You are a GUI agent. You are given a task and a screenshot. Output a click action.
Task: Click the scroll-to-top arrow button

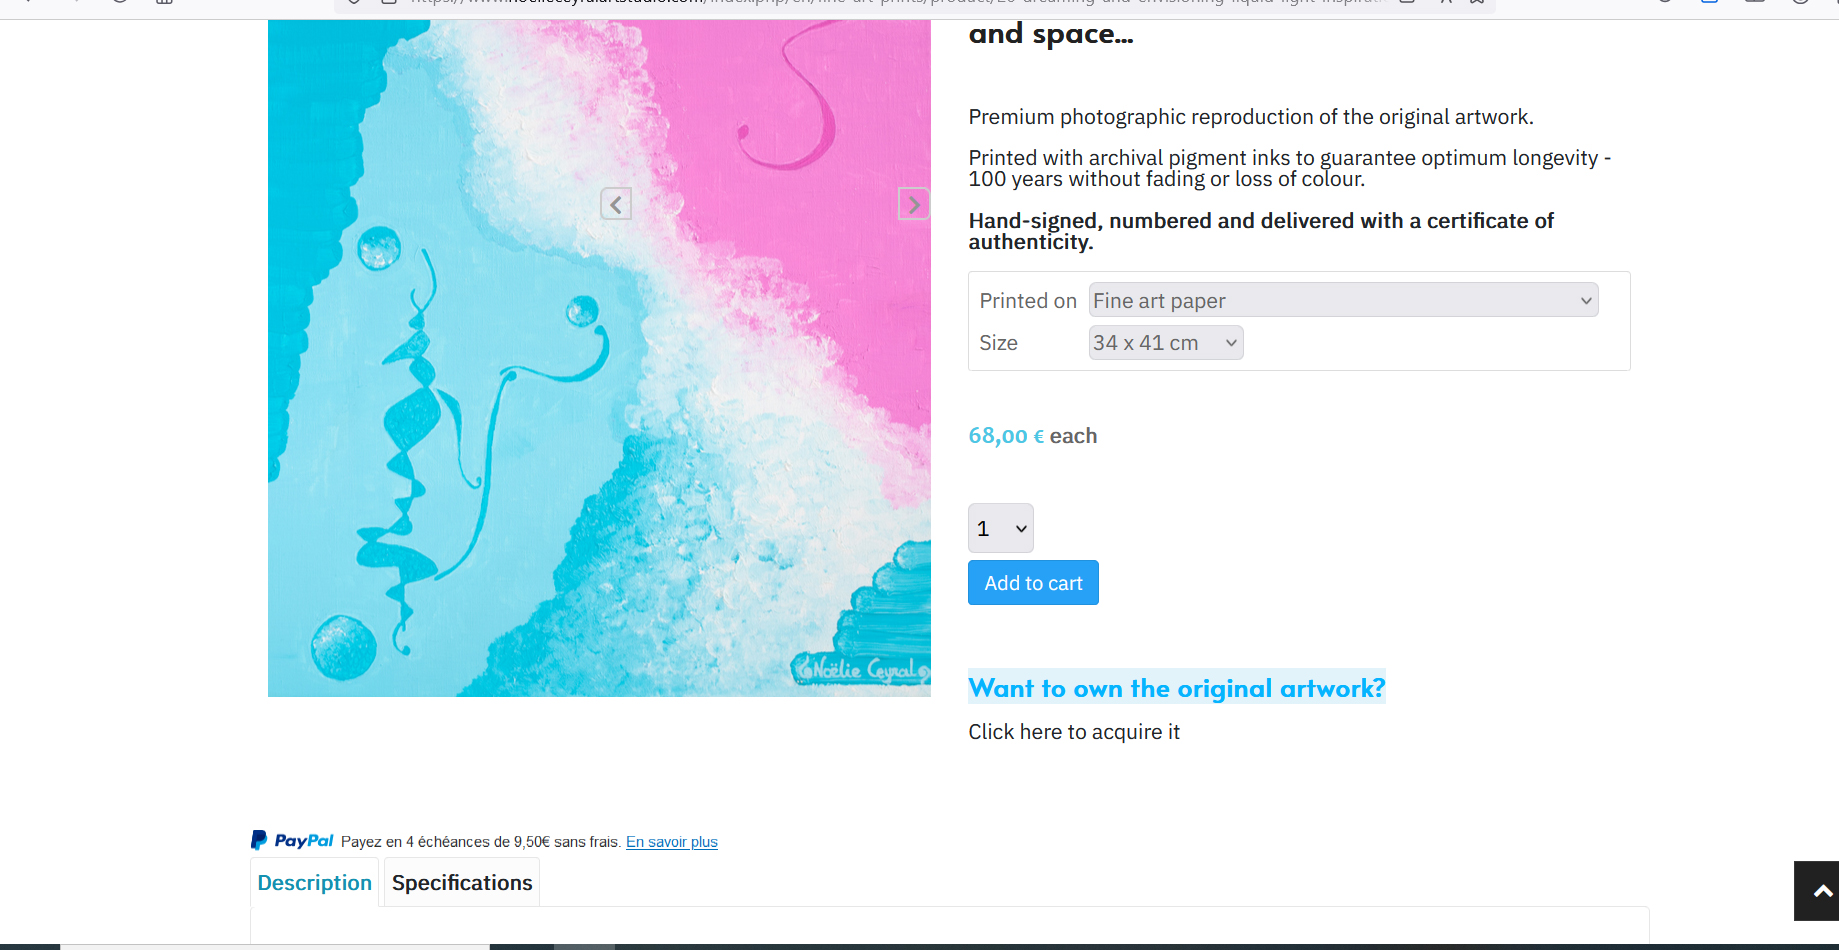[x=1820, y=890]
